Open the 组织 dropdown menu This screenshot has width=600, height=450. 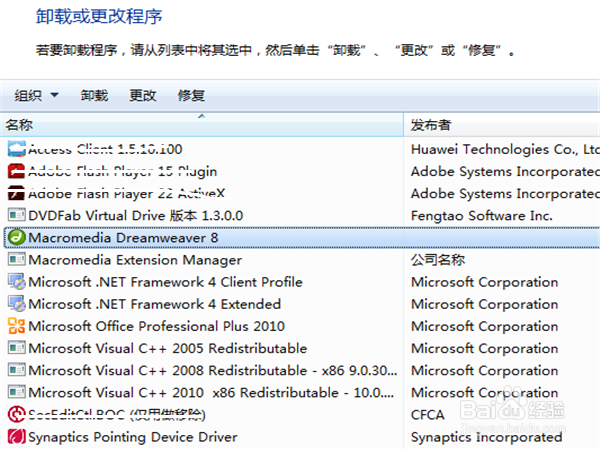pos(36,96)
